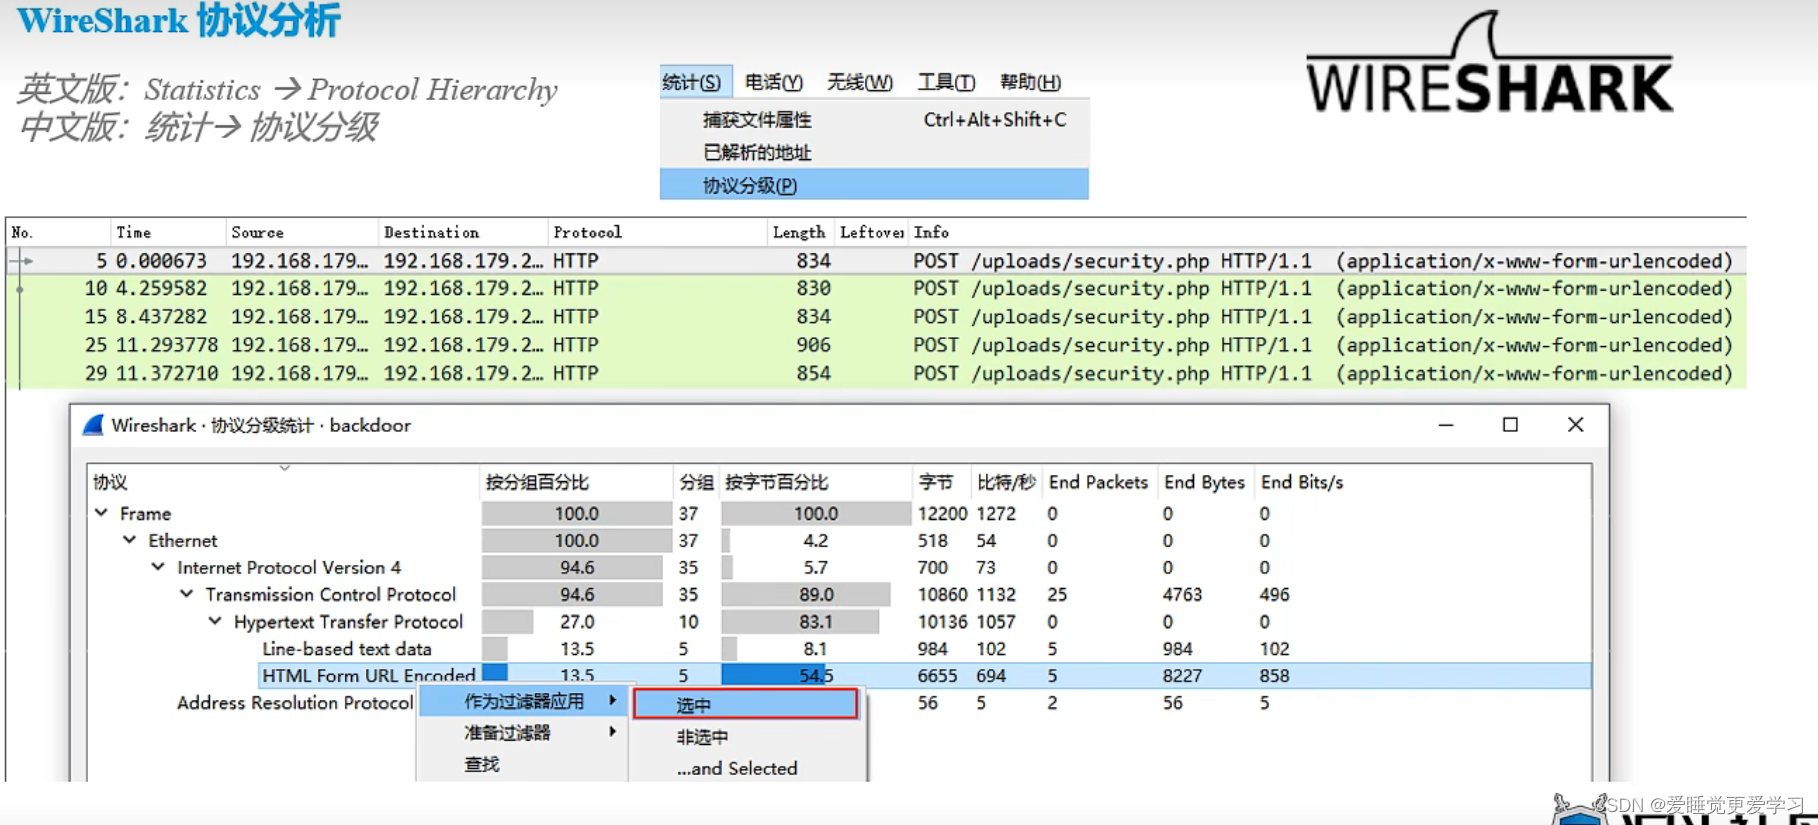
Task: Sort by the End Bytes column header
Action: [x=1205, y=482]
